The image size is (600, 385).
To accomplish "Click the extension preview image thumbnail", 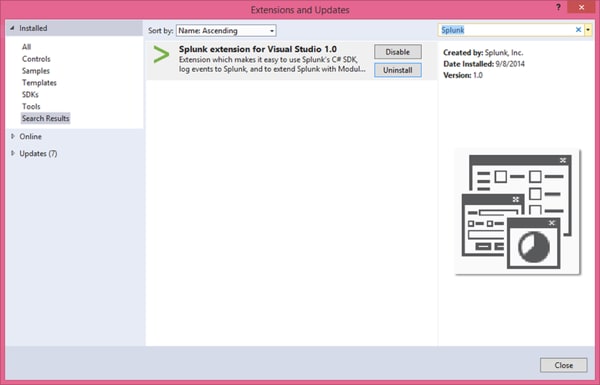I will point(518,212).
